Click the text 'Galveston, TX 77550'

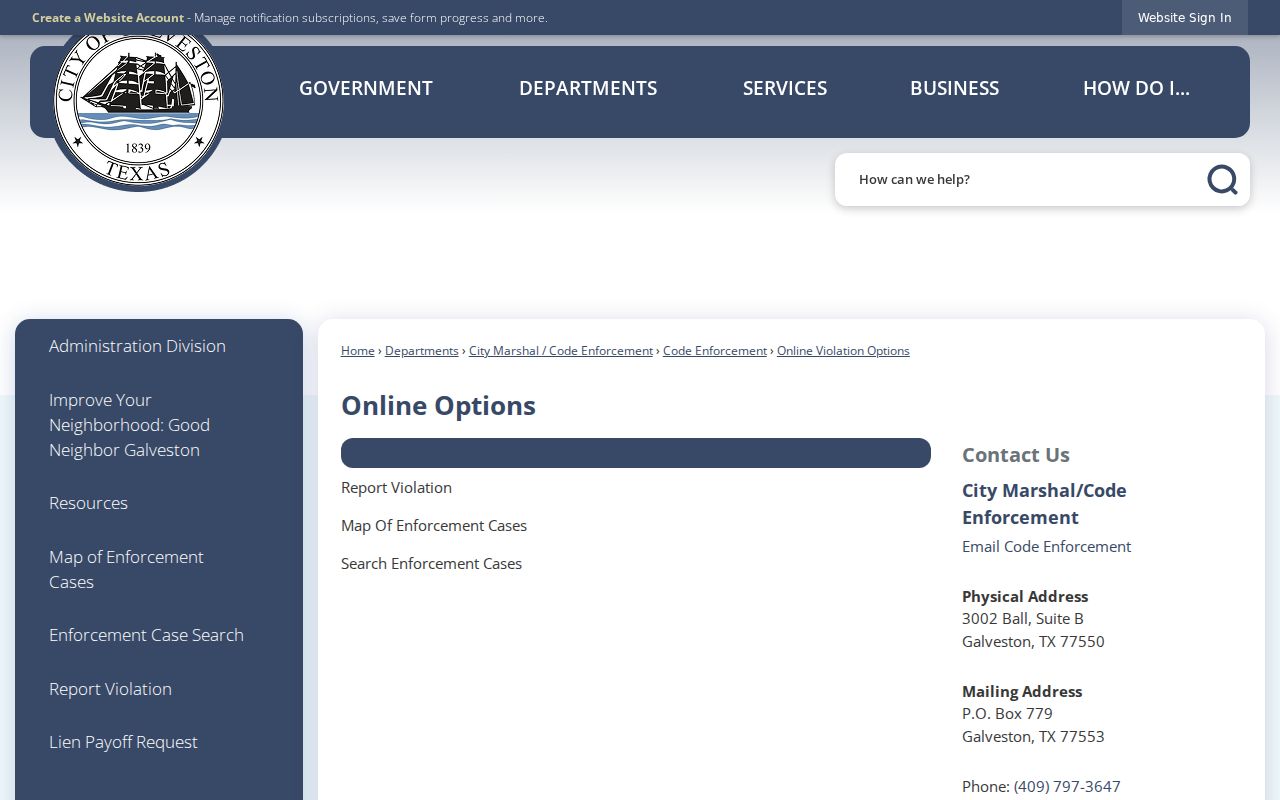[1033, 642]
